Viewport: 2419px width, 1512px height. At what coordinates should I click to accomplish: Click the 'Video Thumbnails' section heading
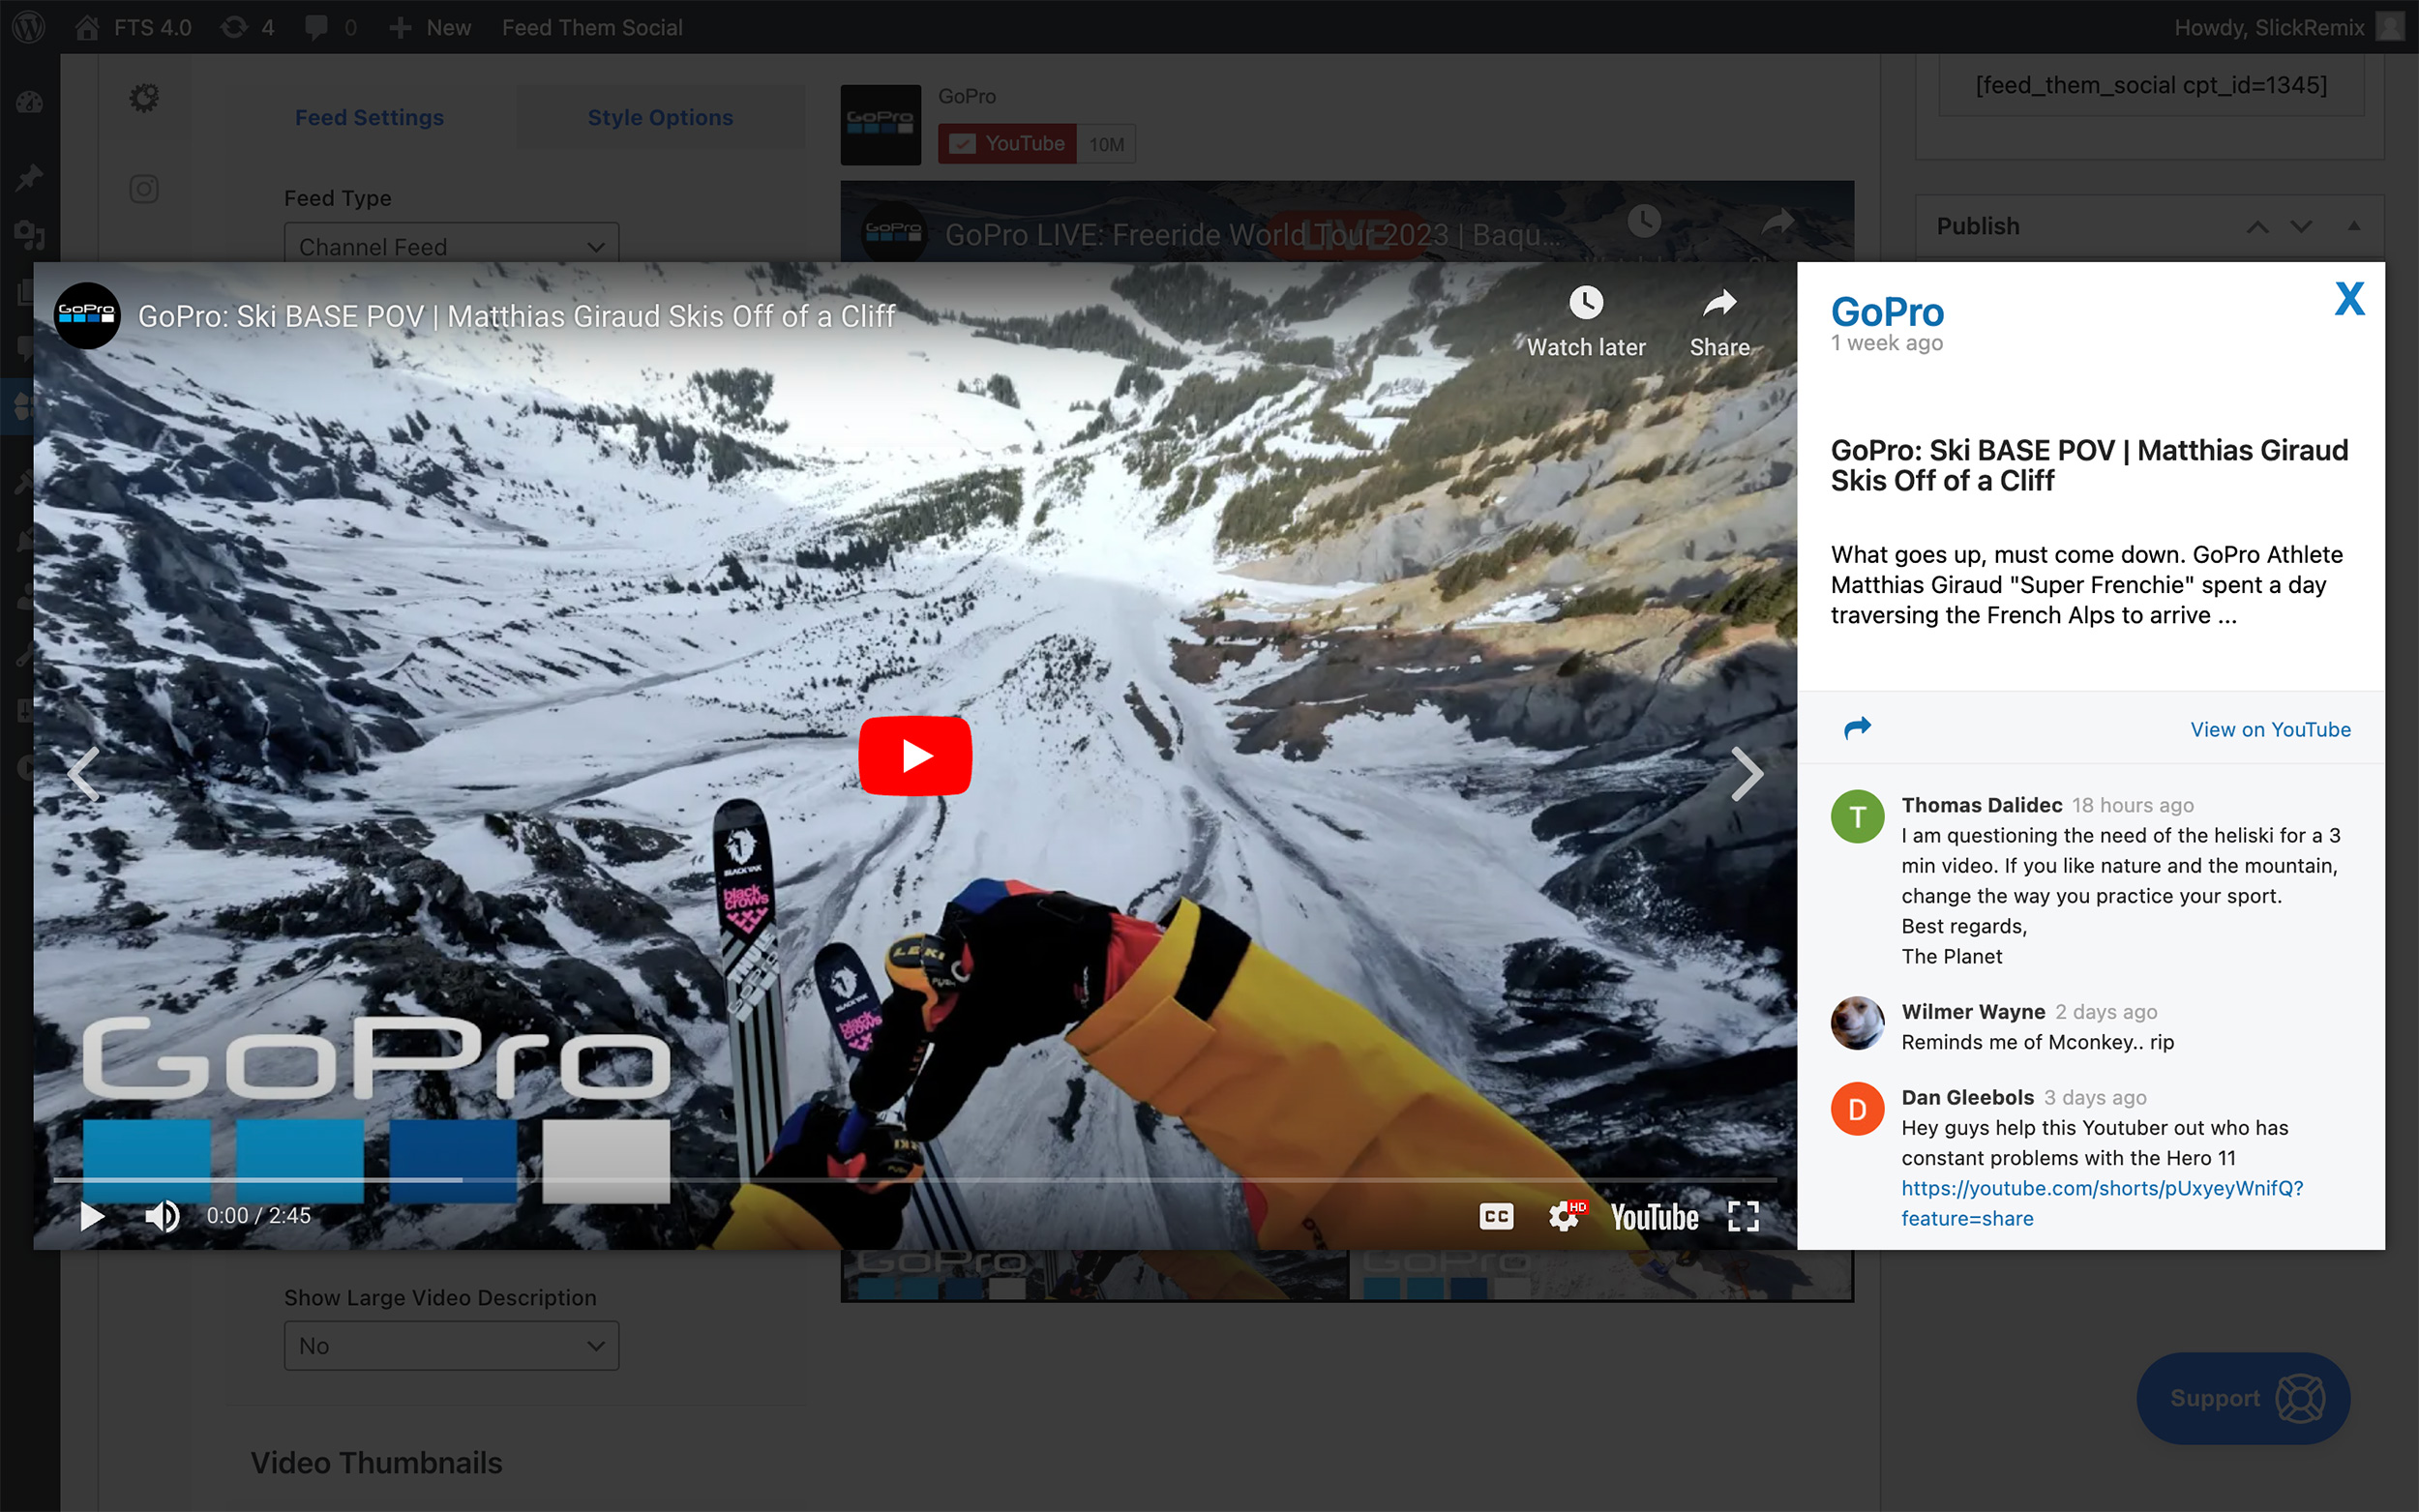(x=376, y=1463)
